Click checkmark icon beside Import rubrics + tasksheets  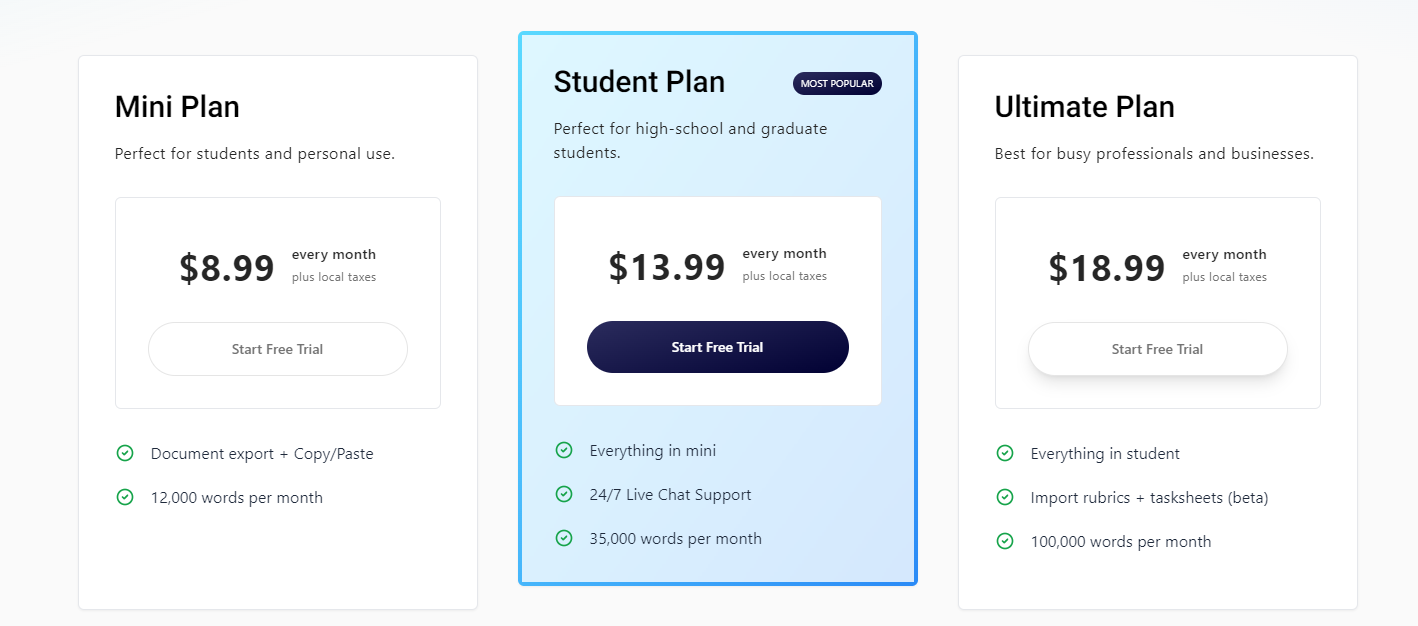point(1005,497)
